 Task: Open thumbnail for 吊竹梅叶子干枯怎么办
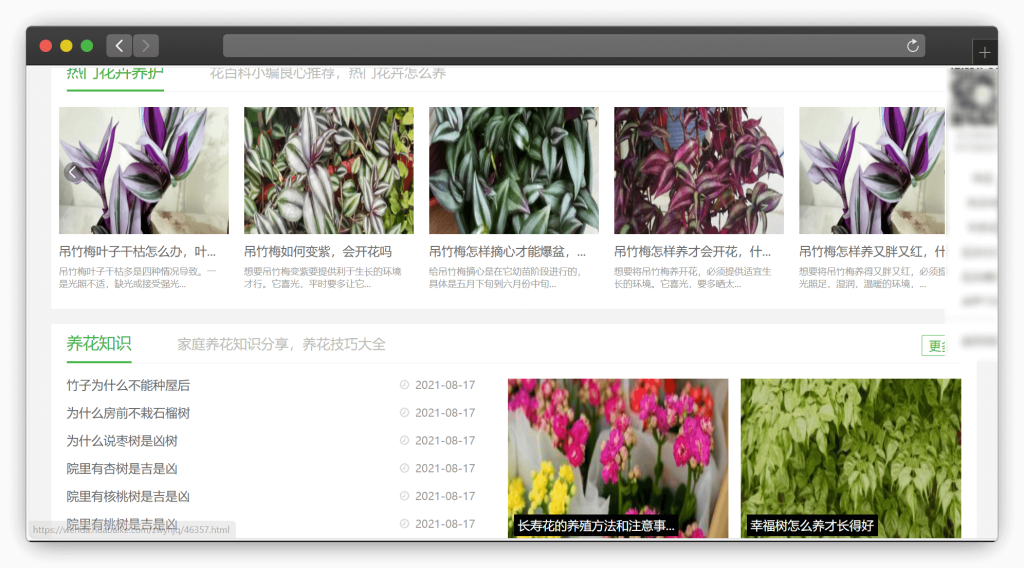pos(144,170)
